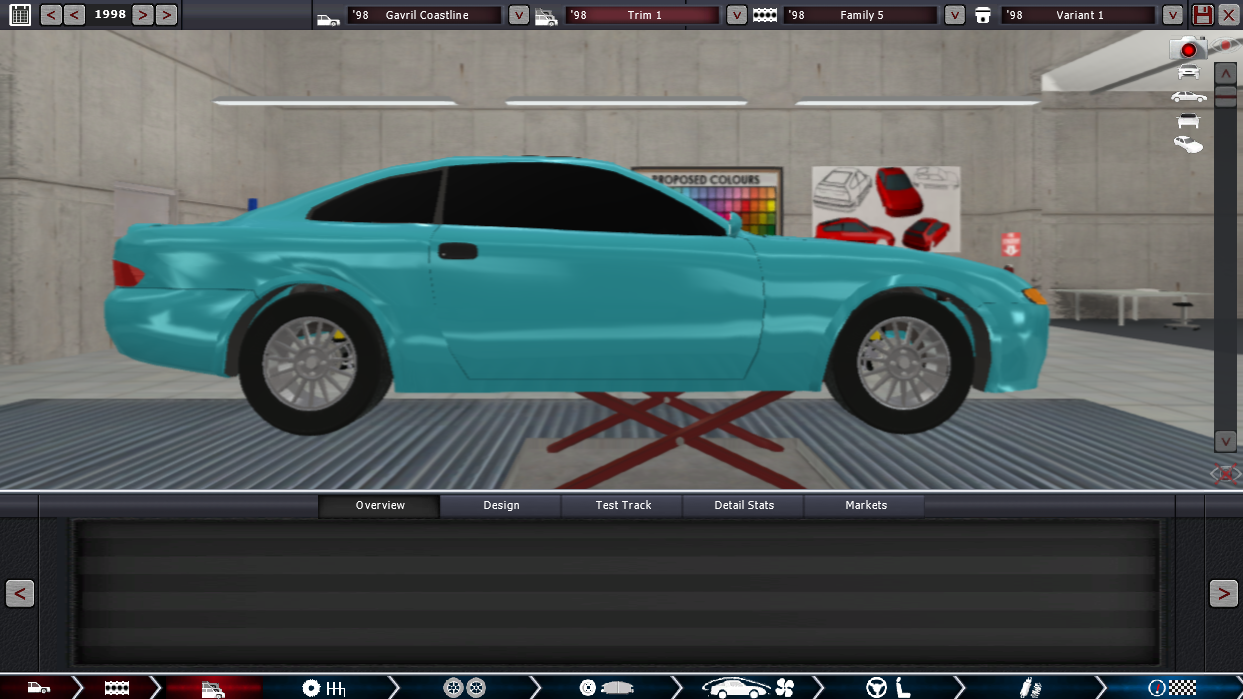Click the faint red icon below the scrollbar

tap(1225, 474)
